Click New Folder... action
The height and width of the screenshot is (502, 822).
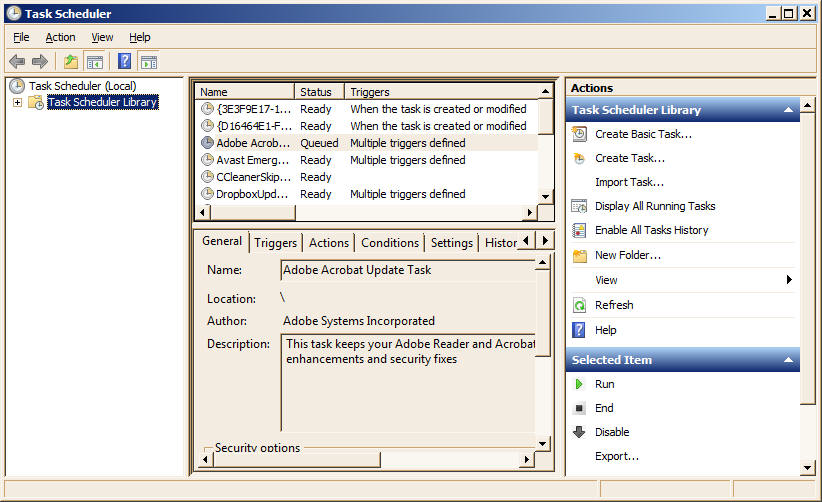(x=628, y=255)
